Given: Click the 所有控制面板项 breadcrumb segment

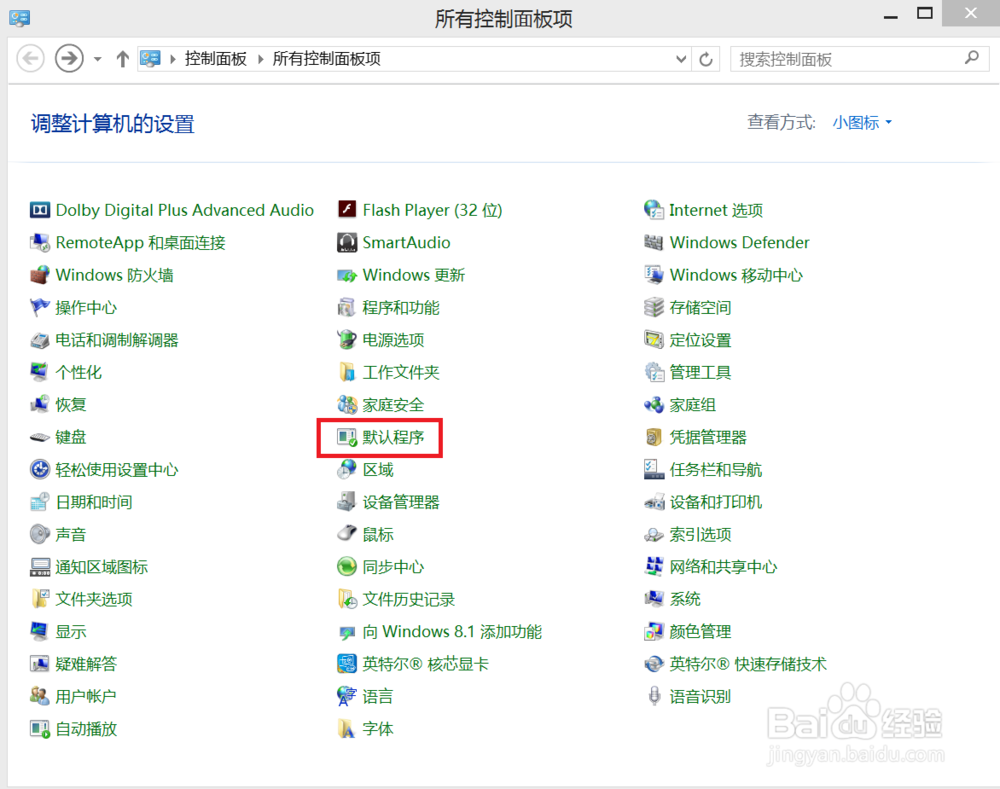Looking at the screenshot, I should (x=327, y=59).
